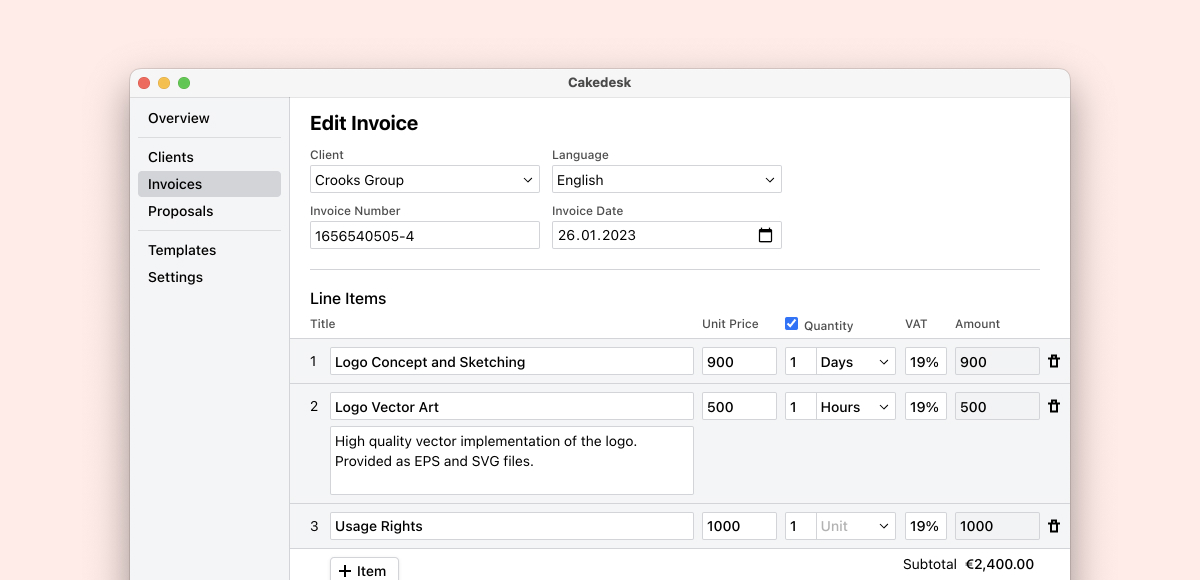This screenshot has width=1200, height=580.
Task: Select a unit for Usage Rights row
Action: coord(855,526)
